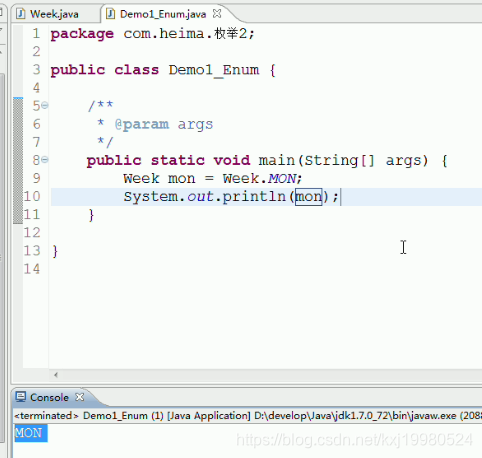Viewport: 482px width, 458px height.
Task: Click the left arrow of the editor's horizontal scrollbar
Action: click(56, 375)
